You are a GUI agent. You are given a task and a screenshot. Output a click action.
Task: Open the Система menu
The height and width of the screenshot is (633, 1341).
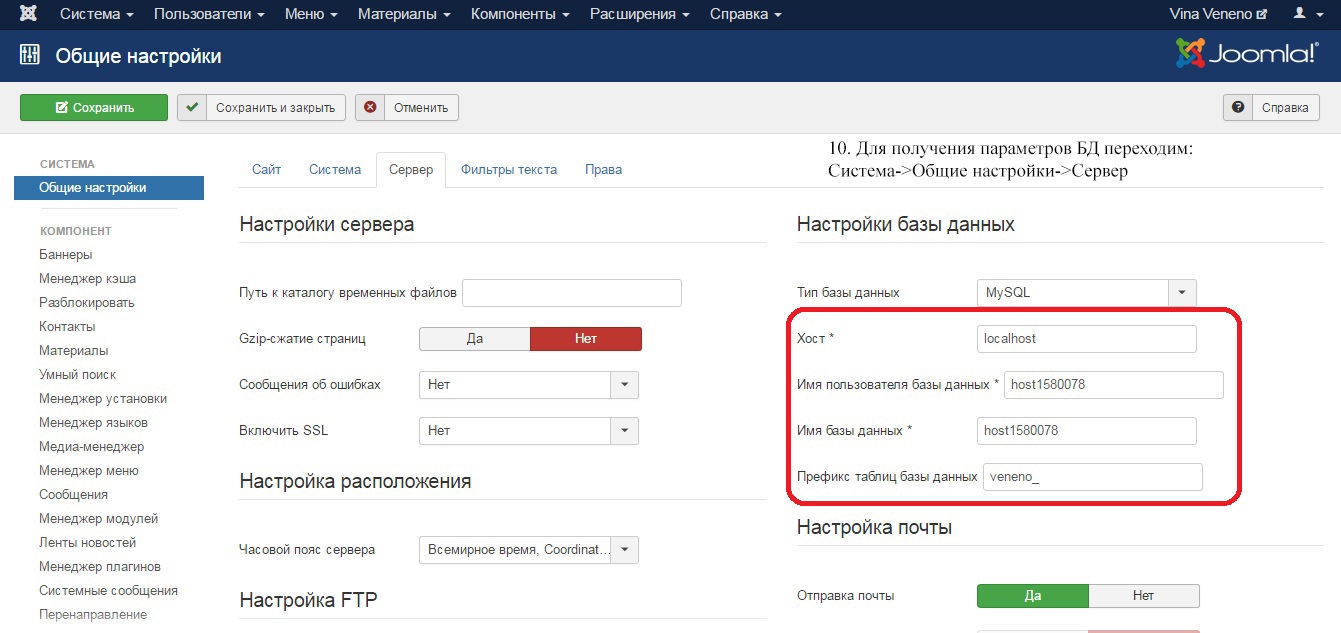(97, 14)
